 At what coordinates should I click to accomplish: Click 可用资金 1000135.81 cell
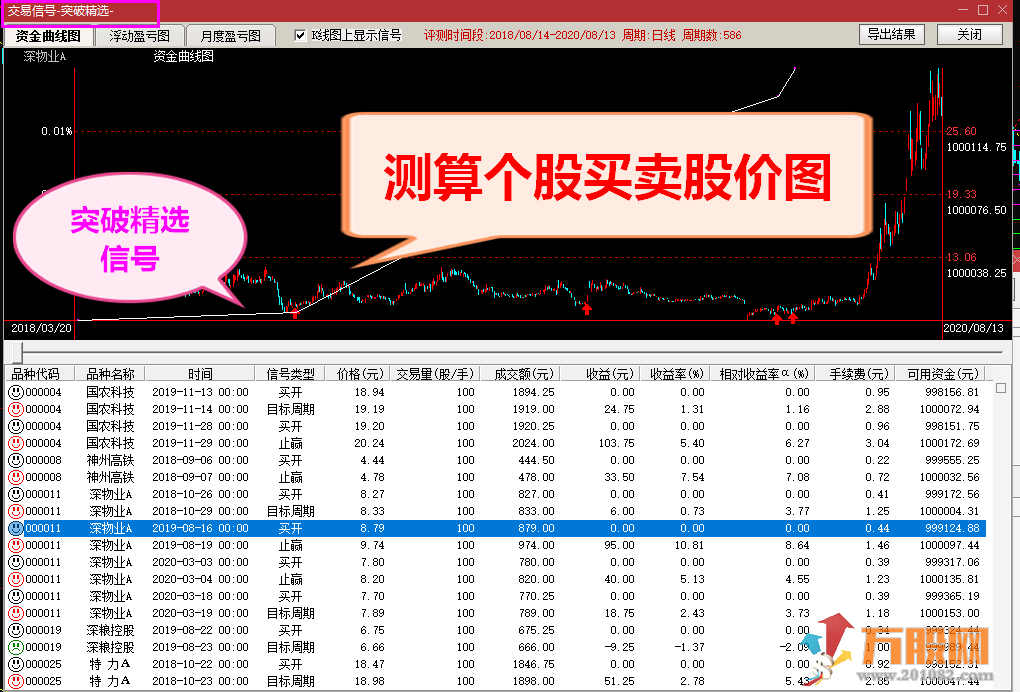click(x=949, y=579)
